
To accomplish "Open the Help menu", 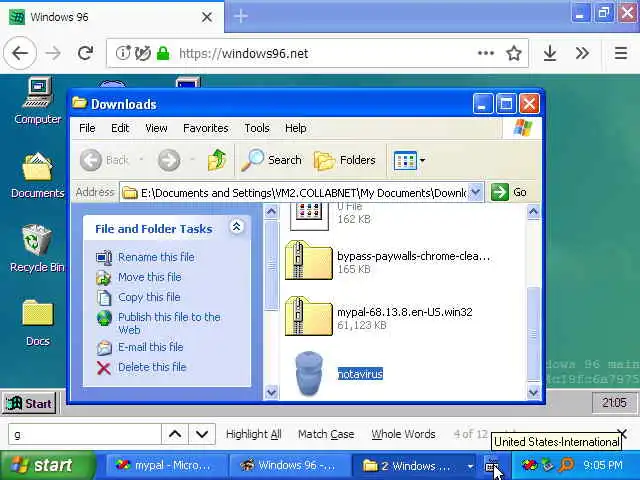I will pos(296,128).
